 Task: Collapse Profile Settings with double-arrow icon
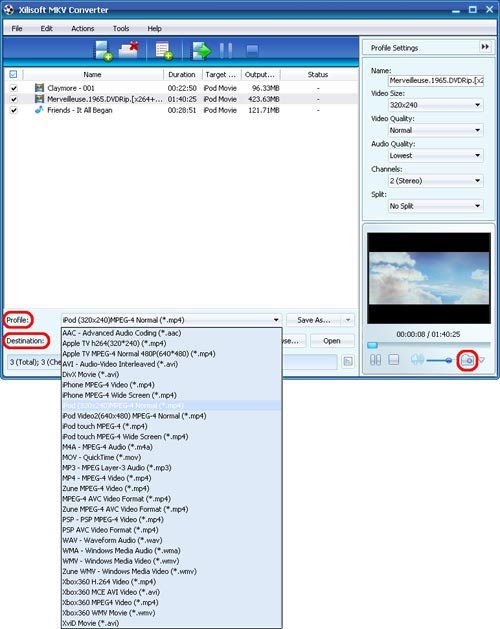pos(485,47)
